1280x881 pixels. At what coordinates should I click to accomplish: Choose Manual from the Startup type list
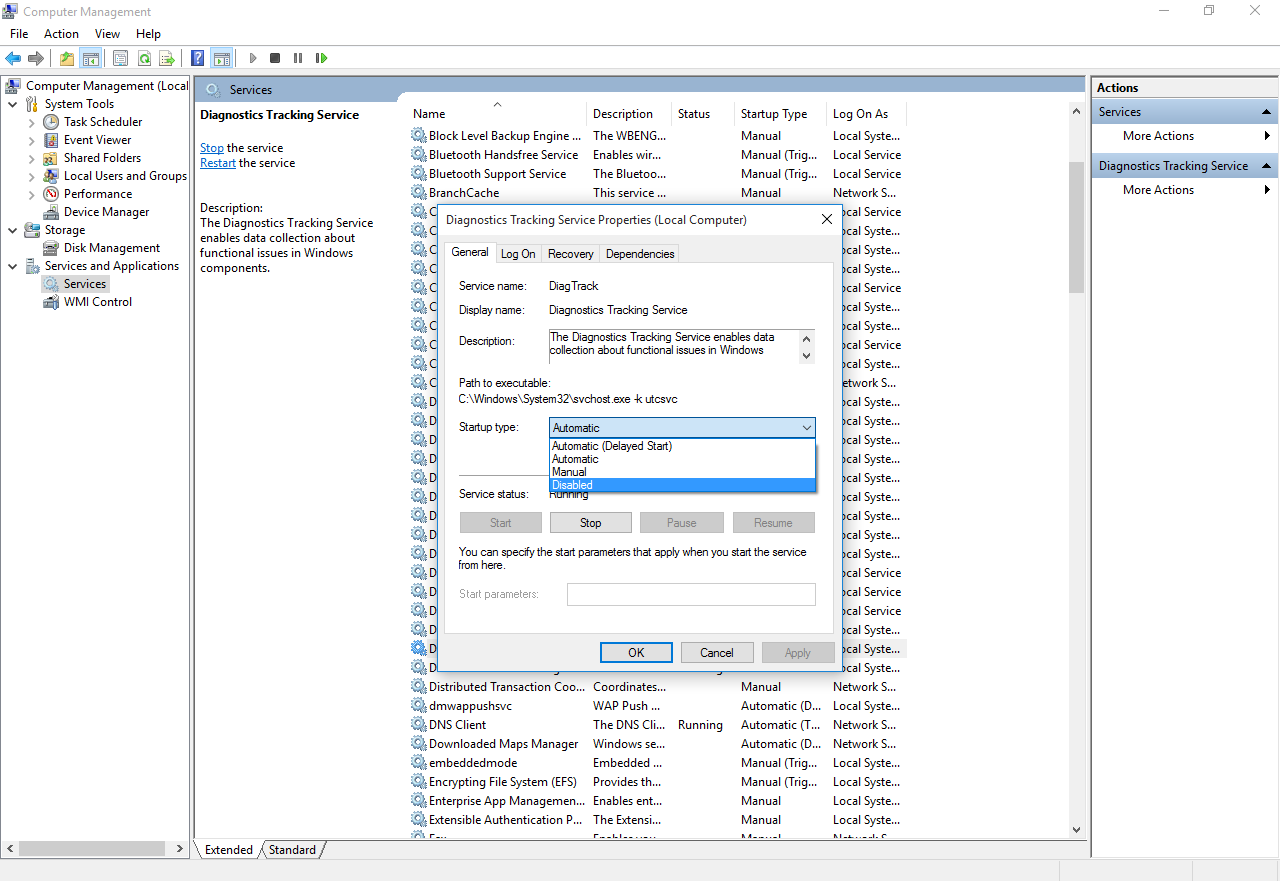click(x=683, y=472)
